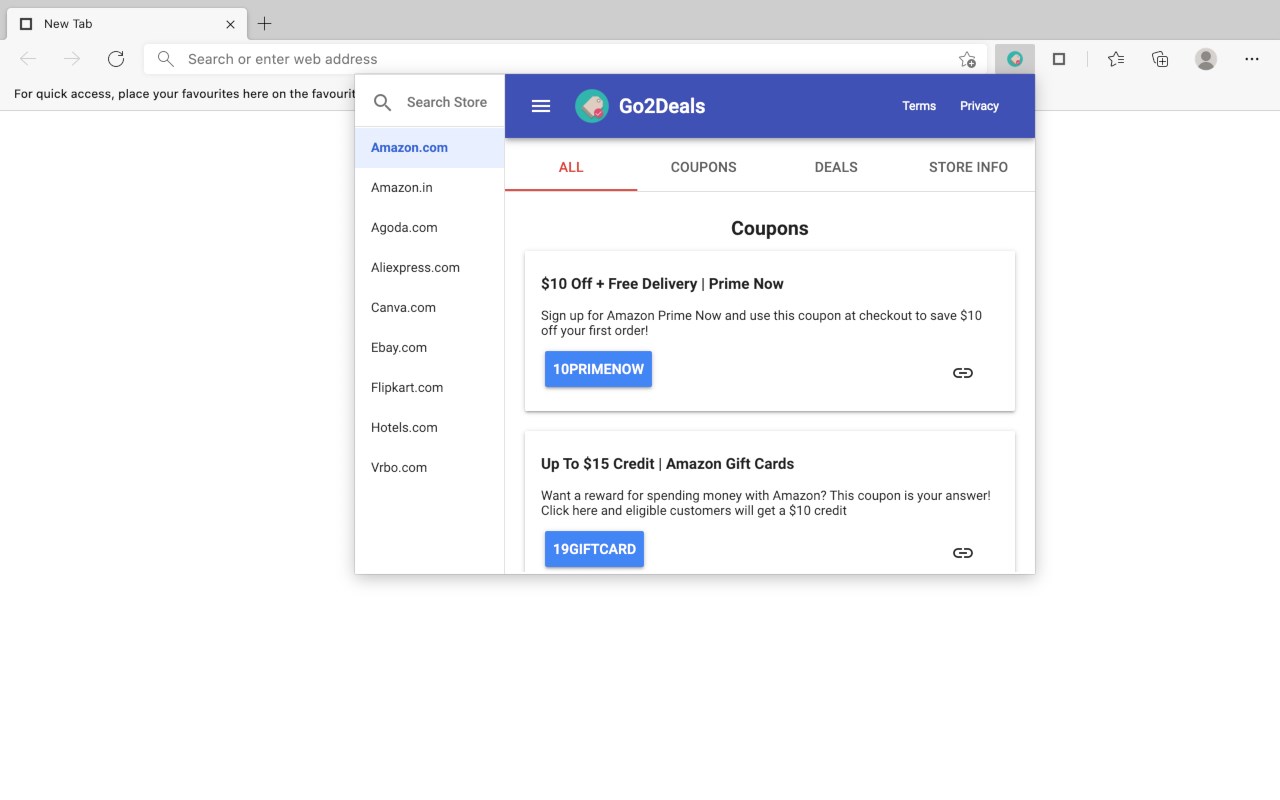The width and height of the screenshot is (1280, 800).
Task: Select Vrbo.com in store list
Action: click(430, 467)
